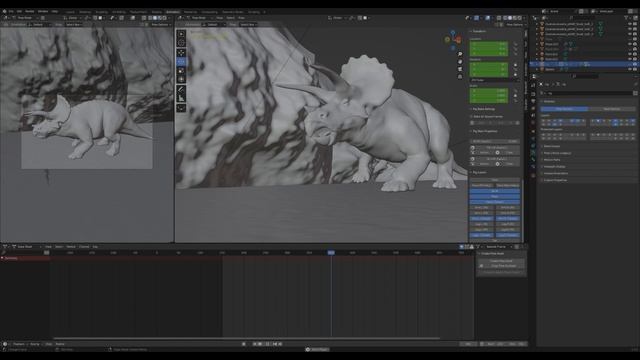This screenshot has width=640, height=360.
Task: Toggle camera view with camera icon
Action: (x=460, y=69)
